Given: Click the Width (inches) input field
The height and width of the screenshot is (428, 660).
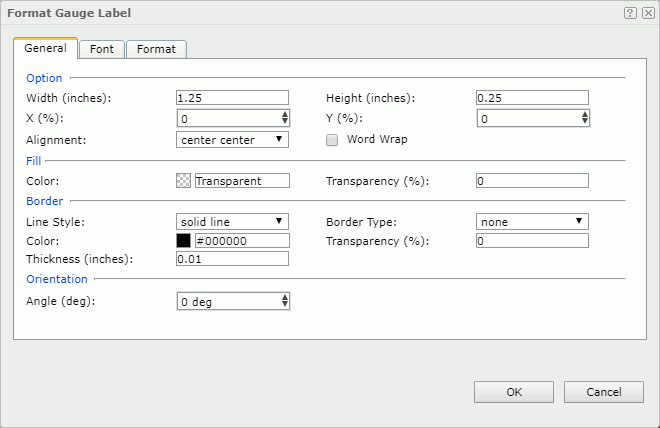Looking at the screenshot, I should coord(232,98).
